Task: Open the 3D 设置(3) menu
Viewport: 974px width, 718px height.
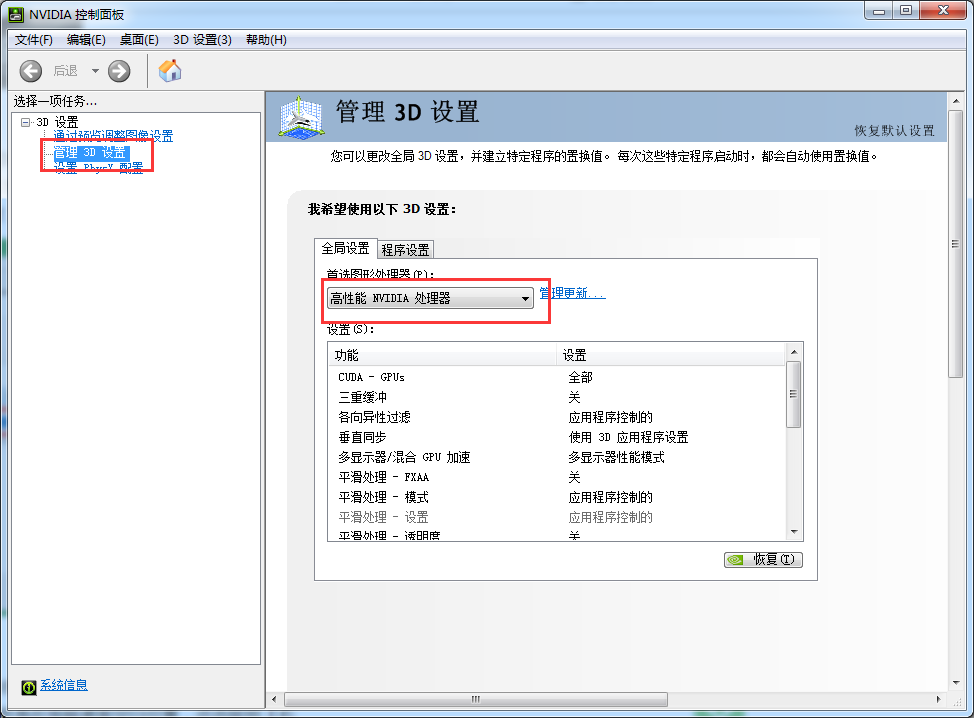Action: point(203,40)
